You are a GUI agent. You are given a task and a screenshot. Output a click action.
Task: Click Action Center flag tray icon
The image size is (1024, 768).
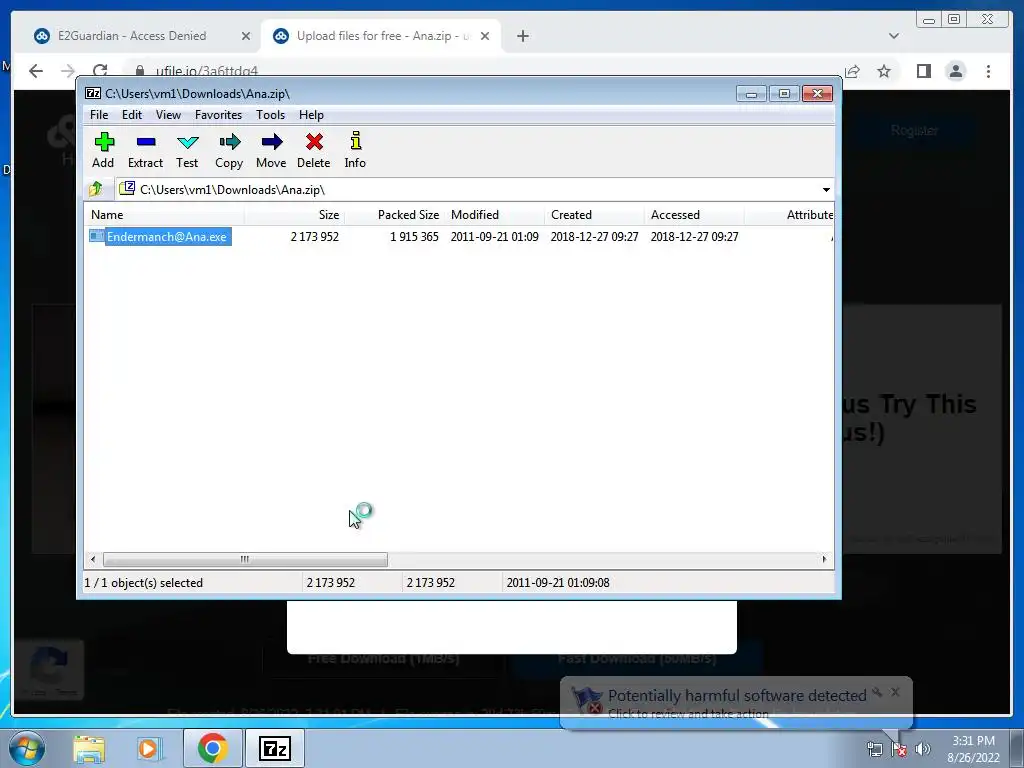tap(898, 749)
